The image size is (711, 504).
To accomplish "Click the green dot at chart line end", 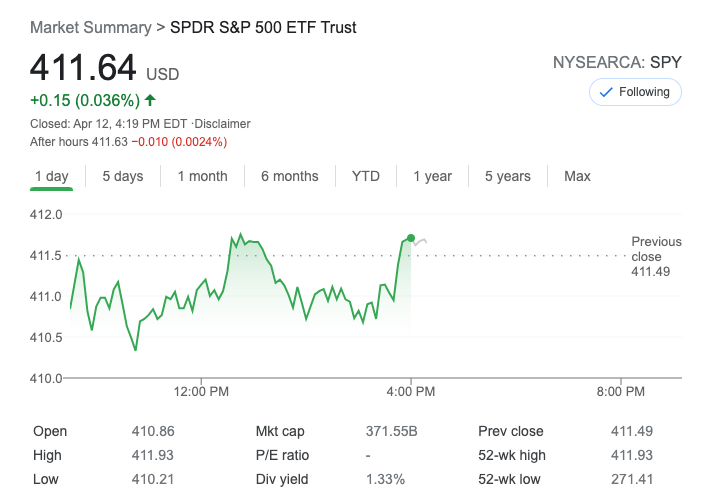I will [411, 237].
